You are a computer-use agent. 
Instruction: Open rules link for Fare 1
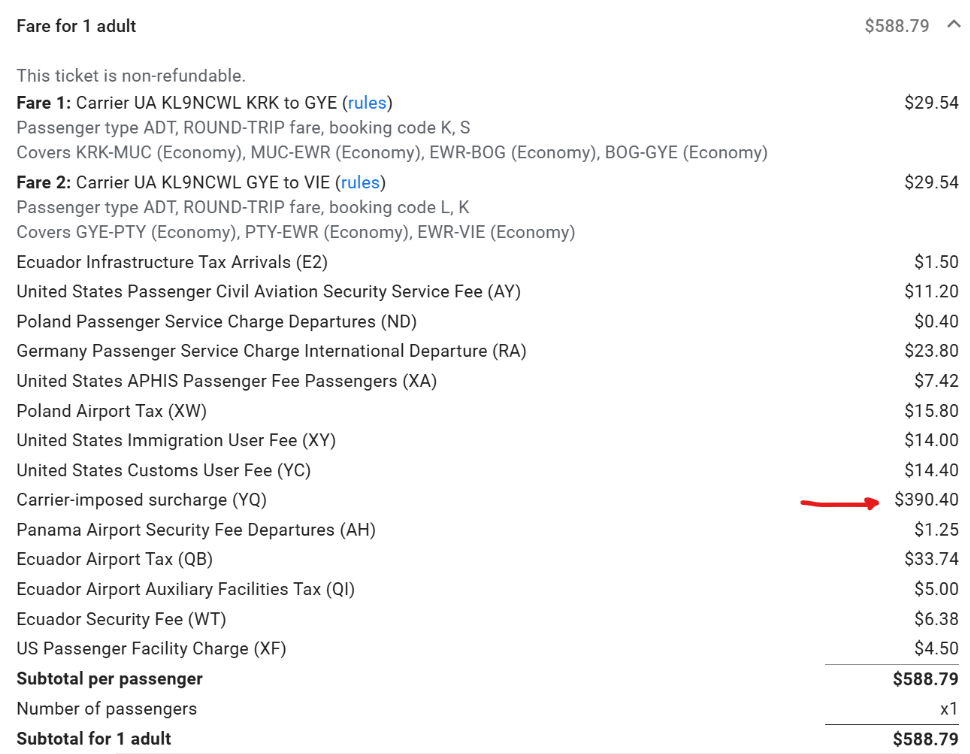(367, 103)
